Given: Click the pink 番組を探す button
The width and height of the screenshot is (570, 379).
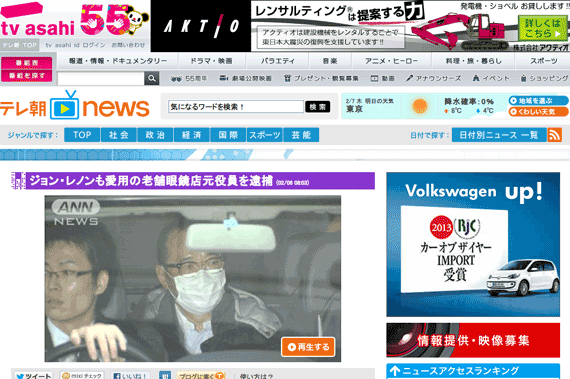Looking at the screenshot, I should coord(27,76).
